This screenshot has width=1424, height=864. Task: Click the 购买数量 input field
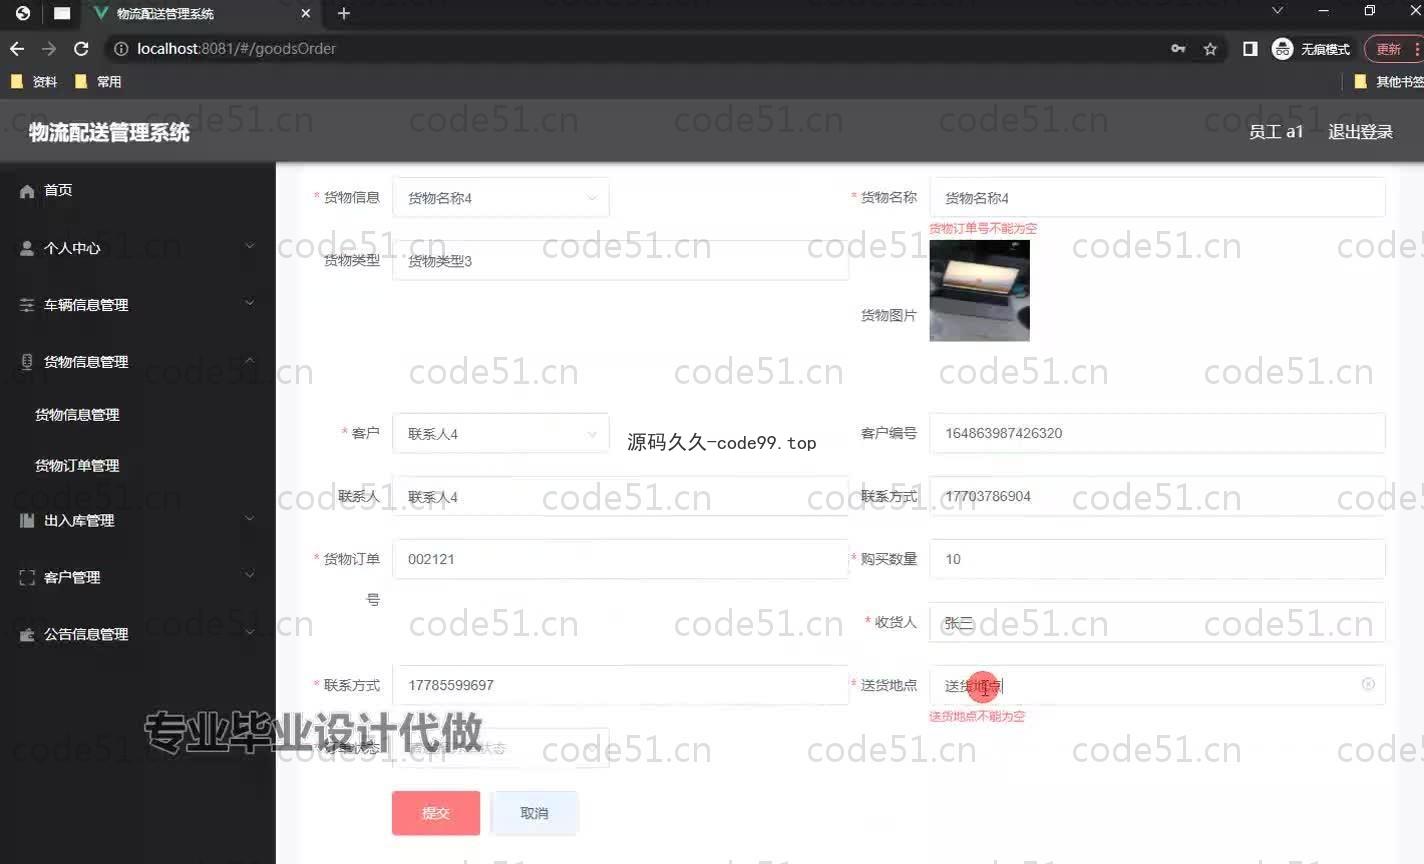(1157, 559)
